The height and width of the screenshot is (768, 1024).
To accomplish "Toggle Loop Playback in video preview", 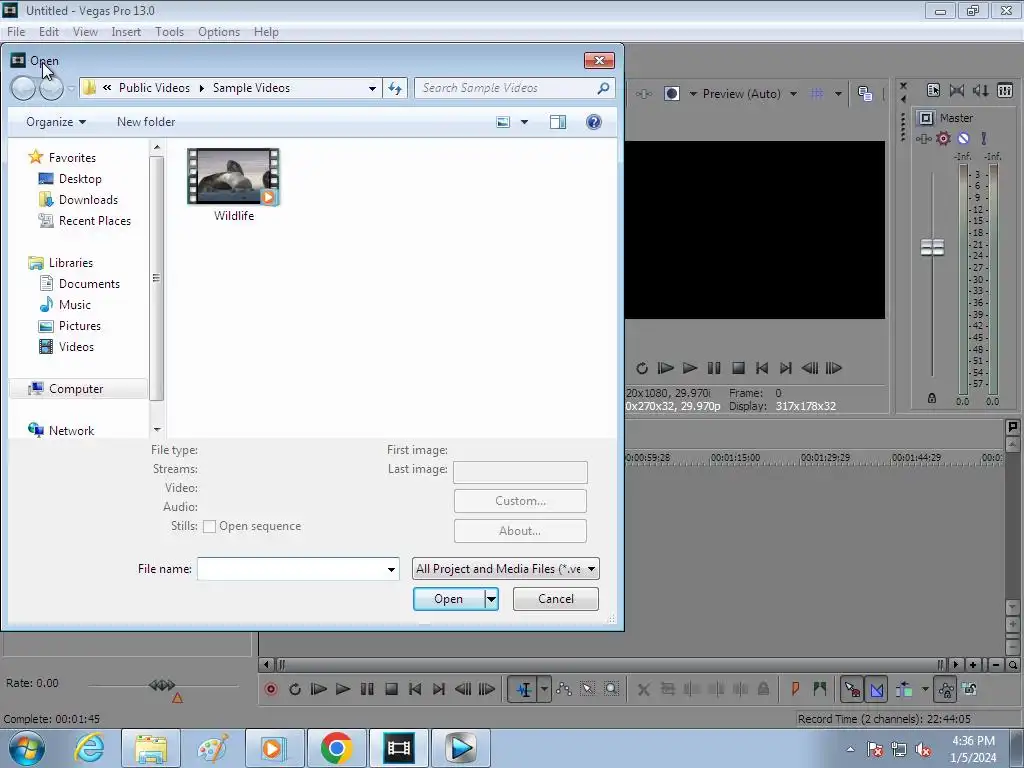I will click(x=642, y=368).
